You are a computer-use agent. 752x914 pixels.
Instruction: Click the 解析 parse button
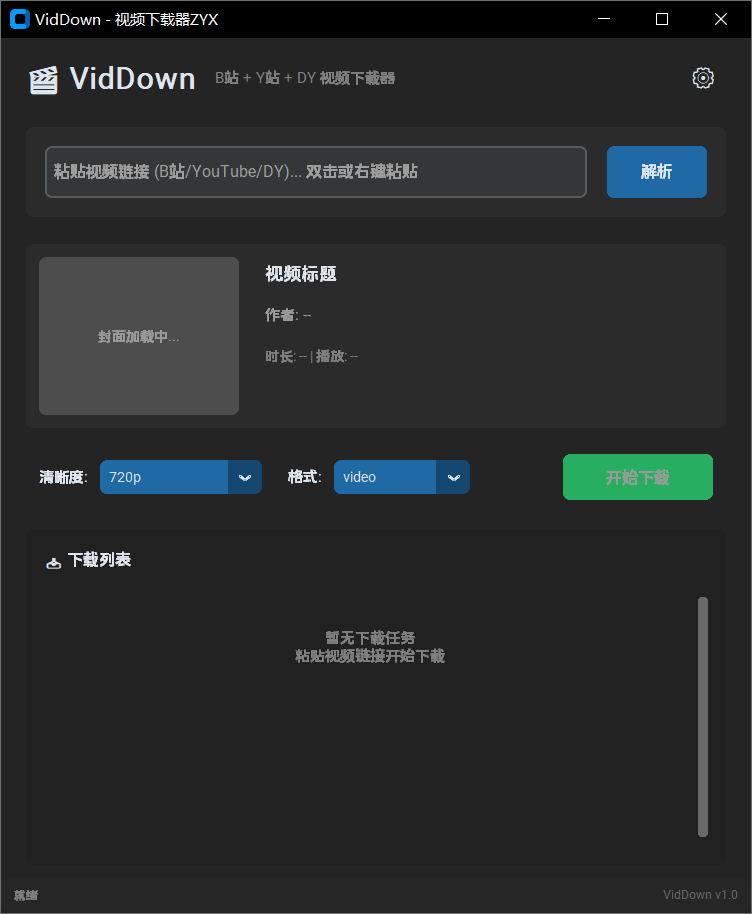[656, 172]
